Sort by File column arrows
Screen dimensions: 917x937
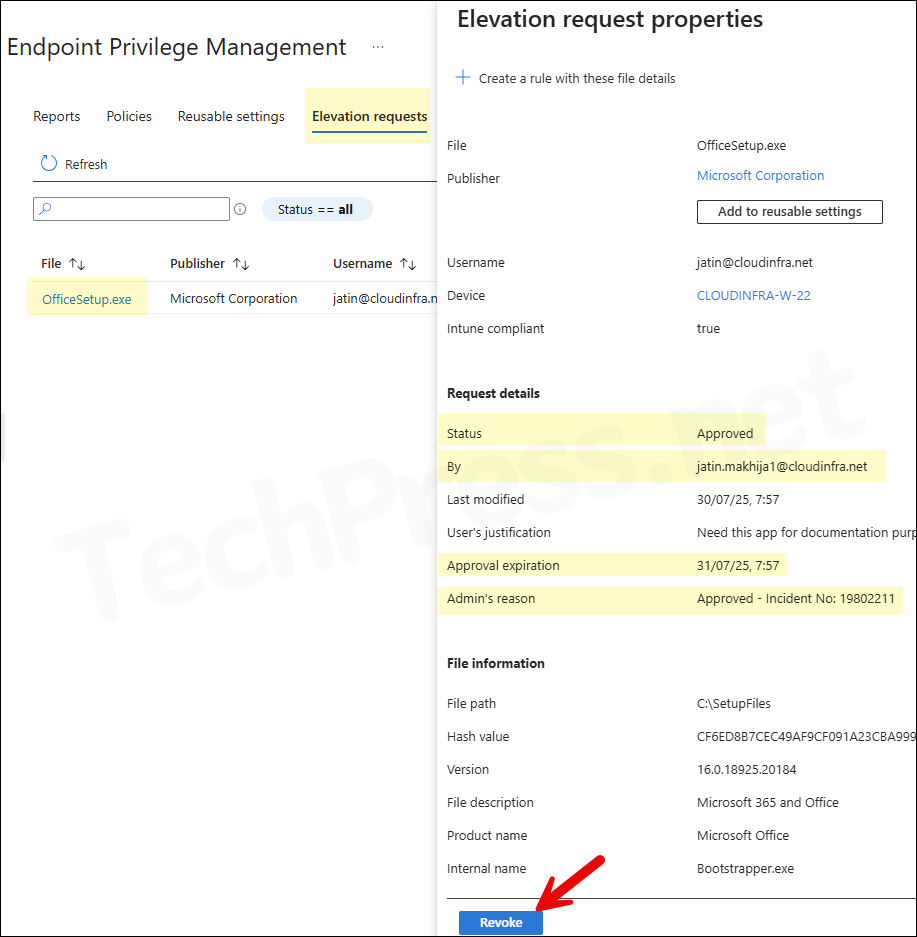[x=77, y=264]
